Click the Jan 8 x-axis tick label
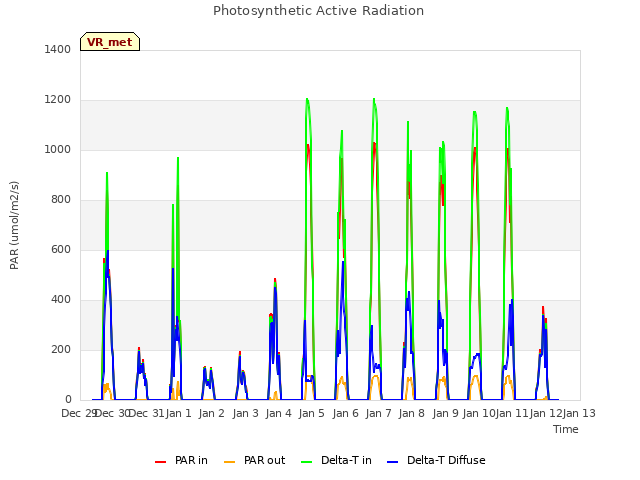The image size is (640, 480). coord(412,413)
